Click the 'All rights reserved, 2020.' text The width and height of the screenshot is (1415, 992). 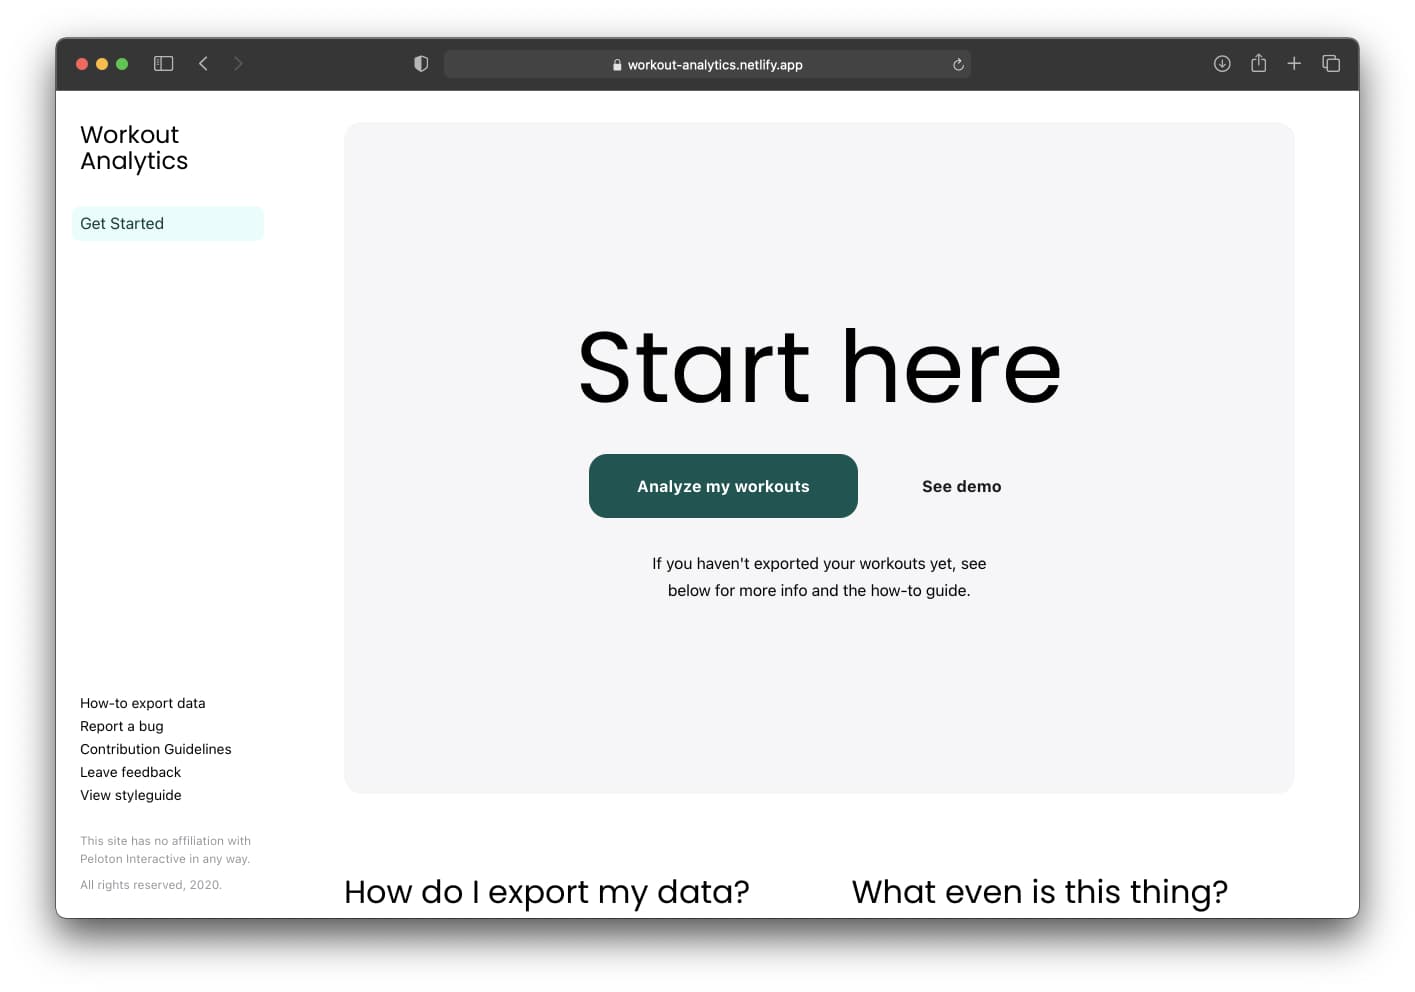[x=151, y=885]
